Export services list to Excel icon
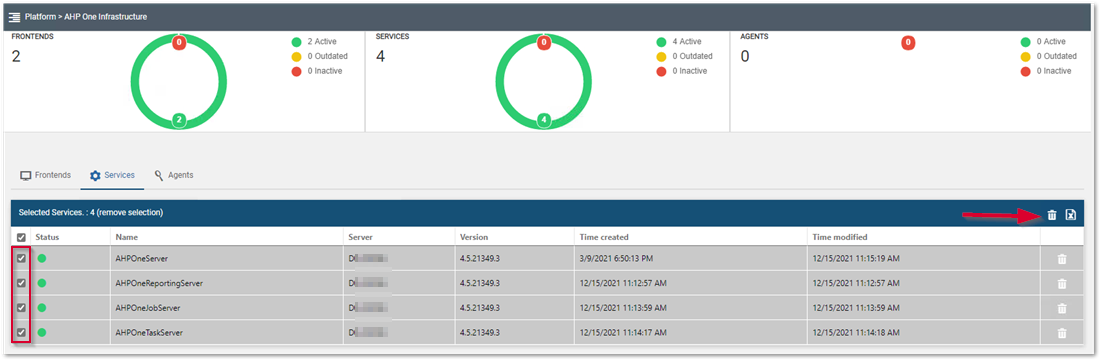1100x360 pixels. (x=1071, y=215)
